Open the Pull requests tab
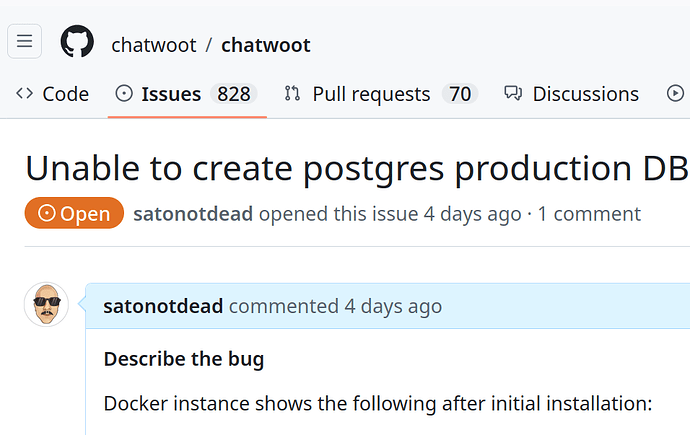The image size is (690, 435). point(371,94)
